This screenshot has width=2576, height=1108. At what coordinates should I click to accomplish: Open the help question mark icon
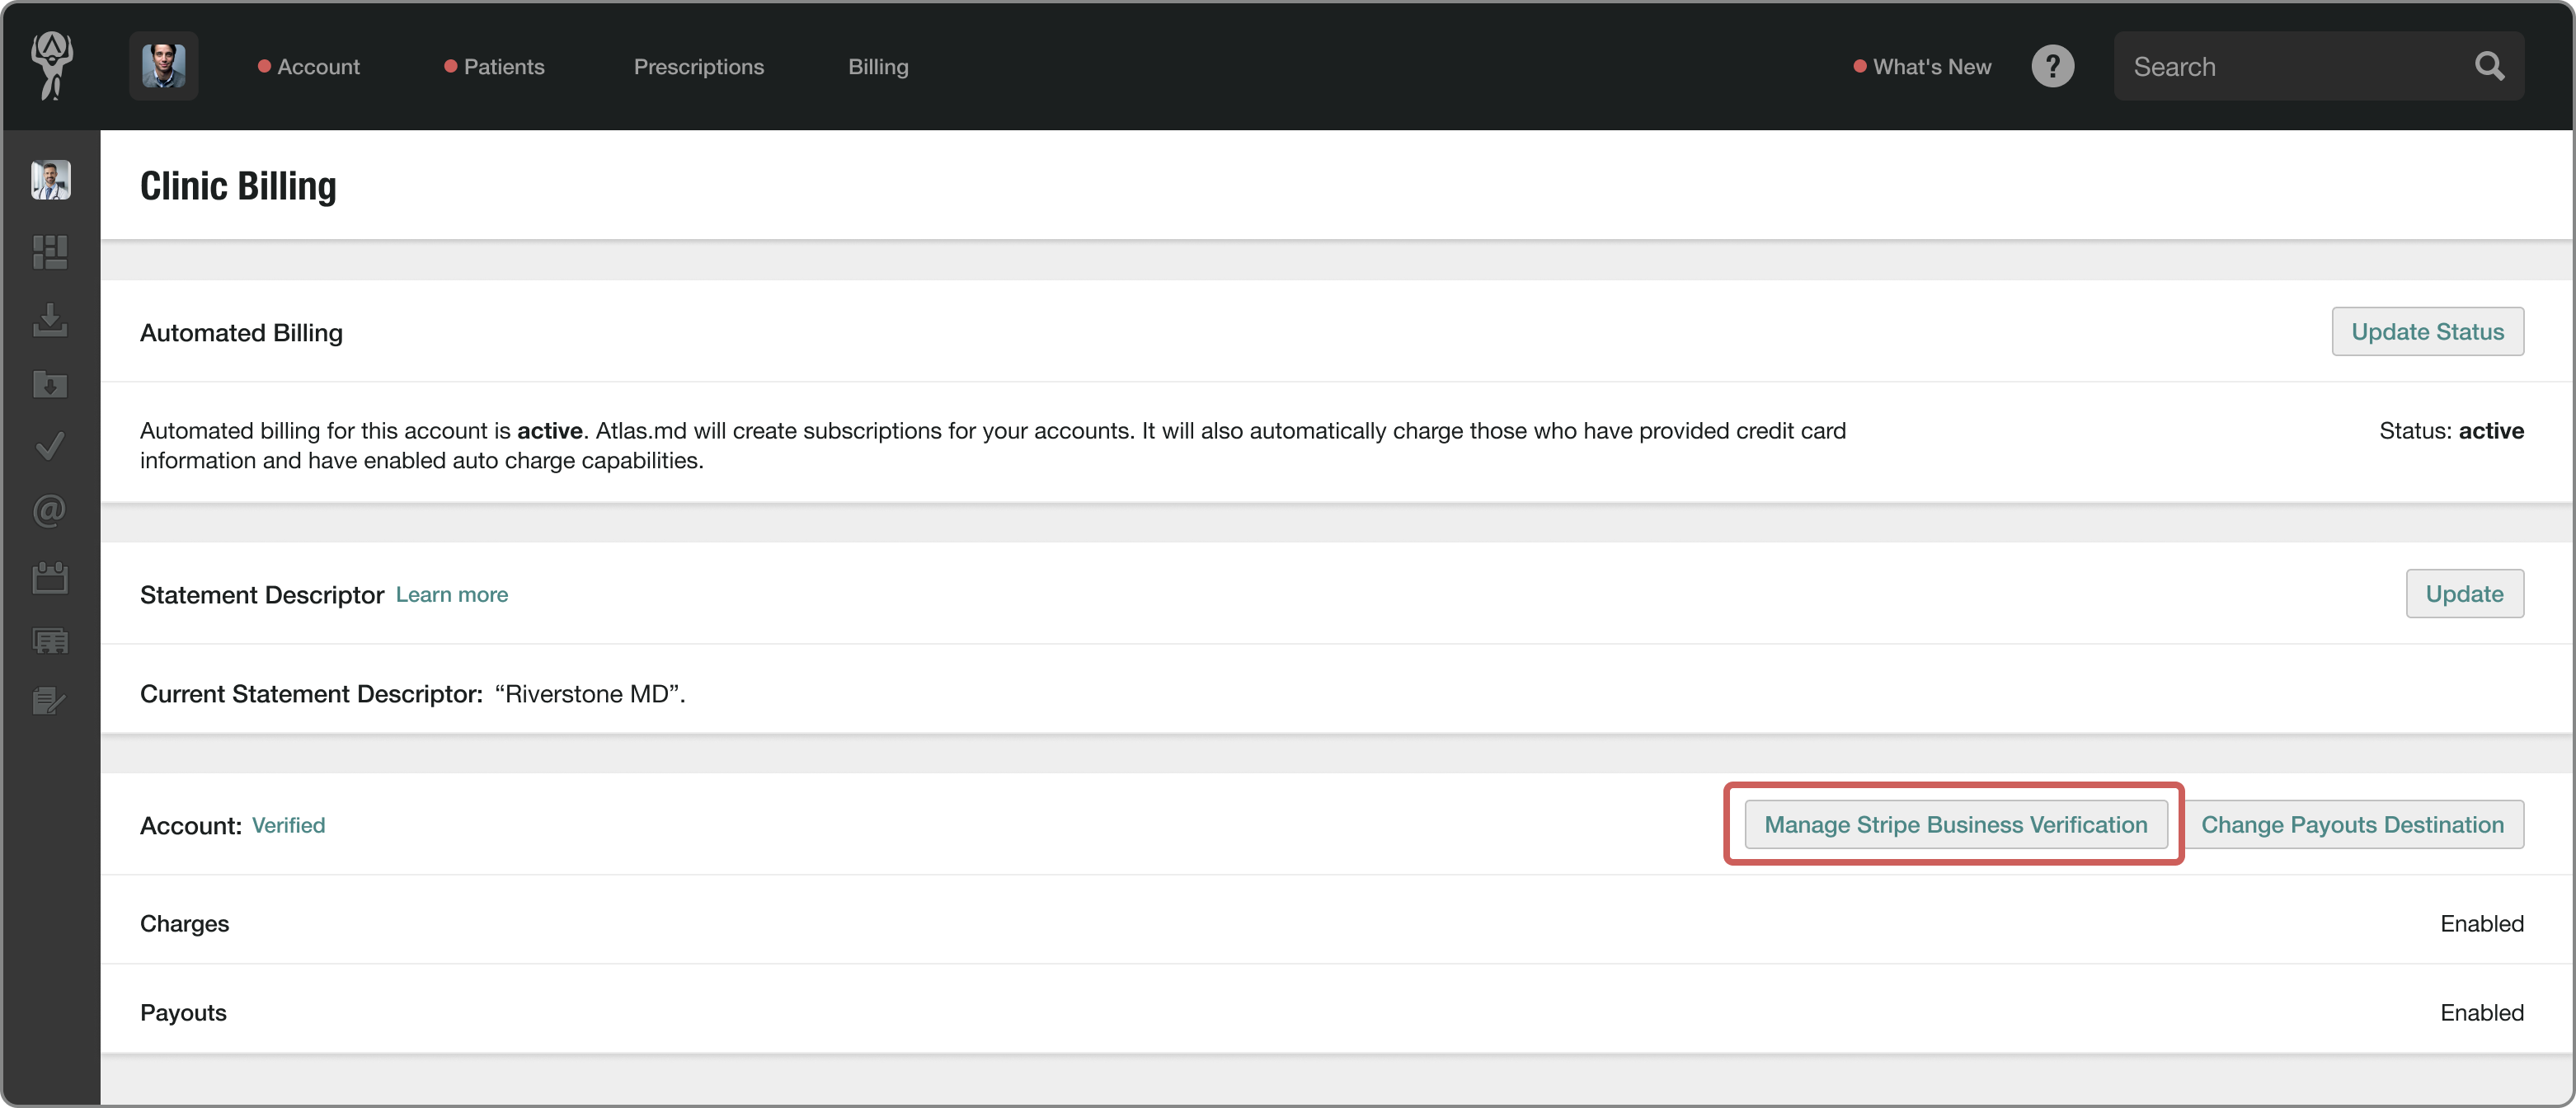[2052, 66]
